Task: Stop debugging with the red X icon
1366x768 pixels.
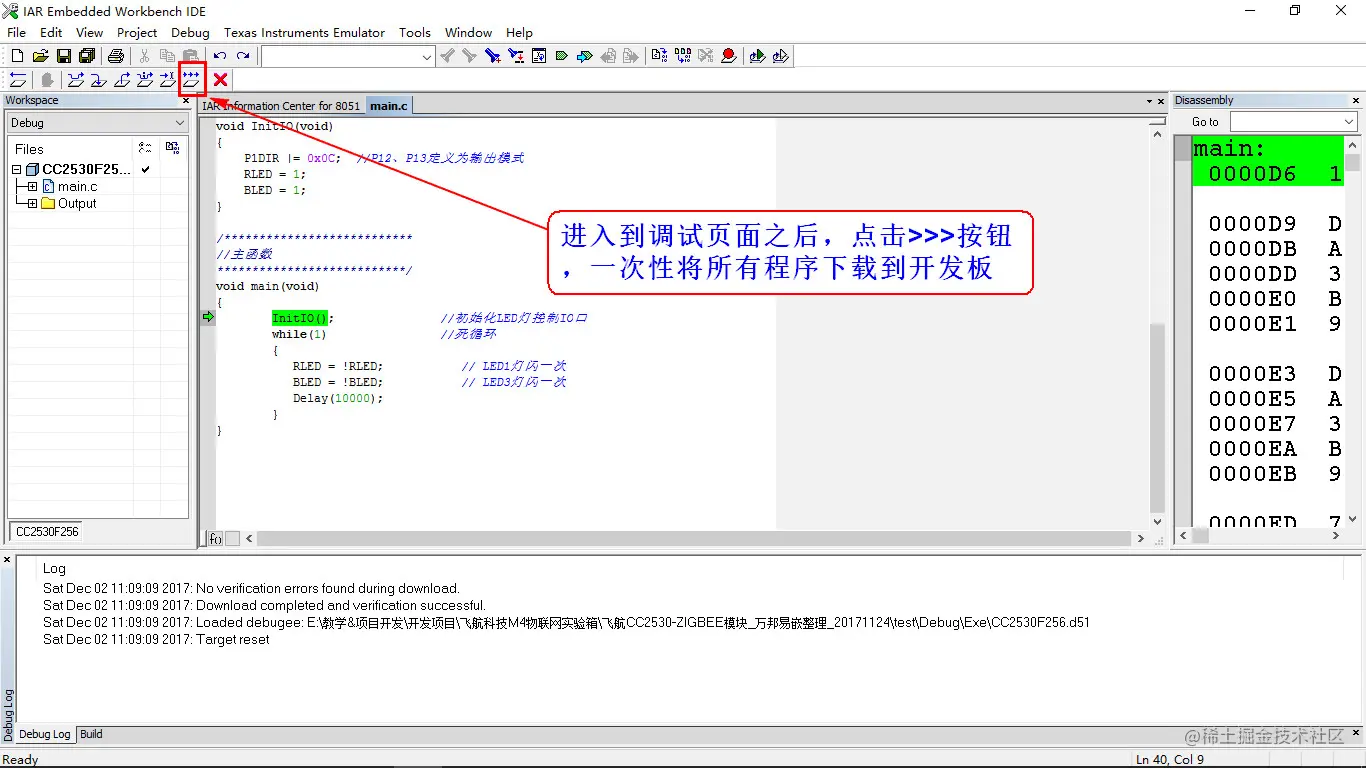Action: pos(220,80)
